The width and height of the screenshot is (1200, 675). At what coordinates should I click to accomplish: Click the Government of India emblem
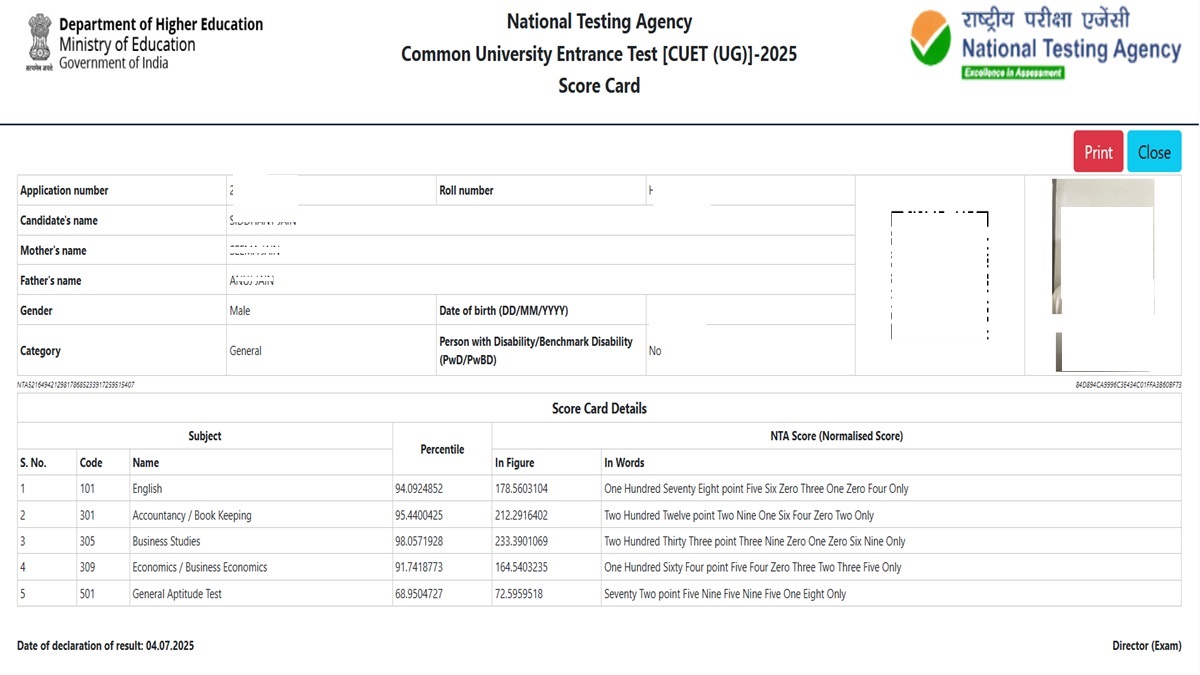[x=39, y=43]
